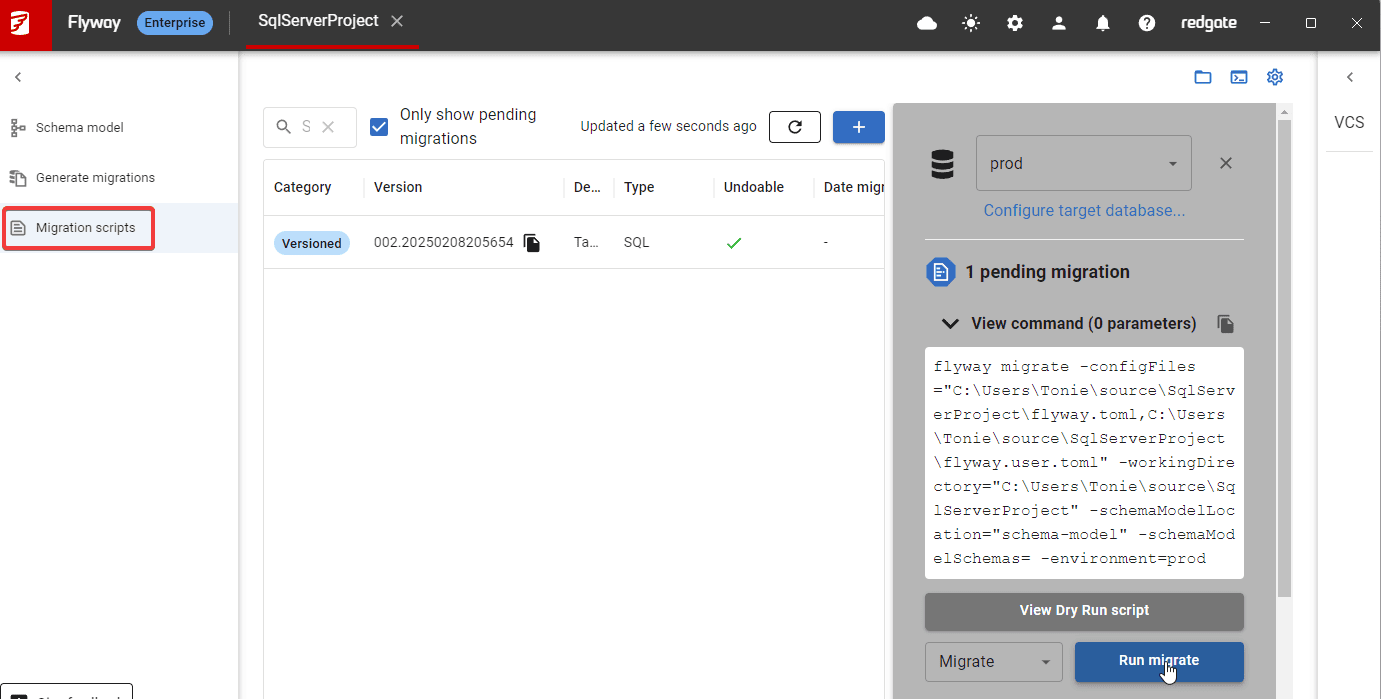
Task: Open the Flyway console/terminal icon
Action: point(1239,76)
